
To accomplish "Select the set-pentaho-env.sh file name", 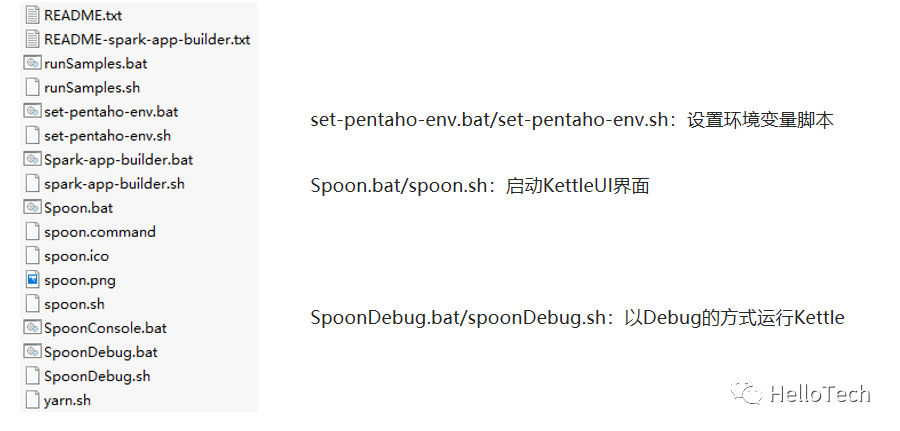I will pos(108,136).
